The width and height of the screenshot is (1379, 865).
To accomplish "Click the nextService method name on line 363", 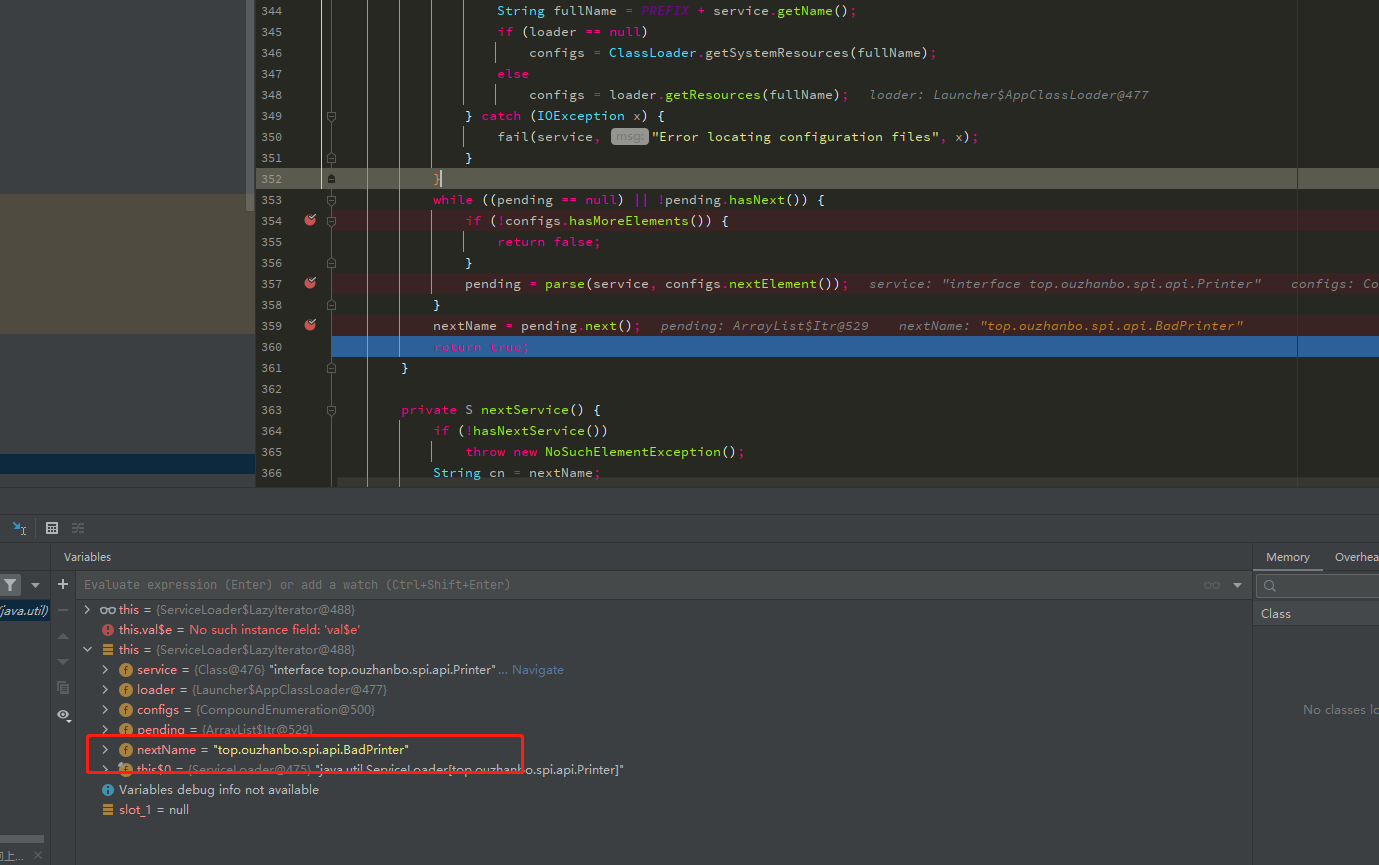I will [525, 410].
